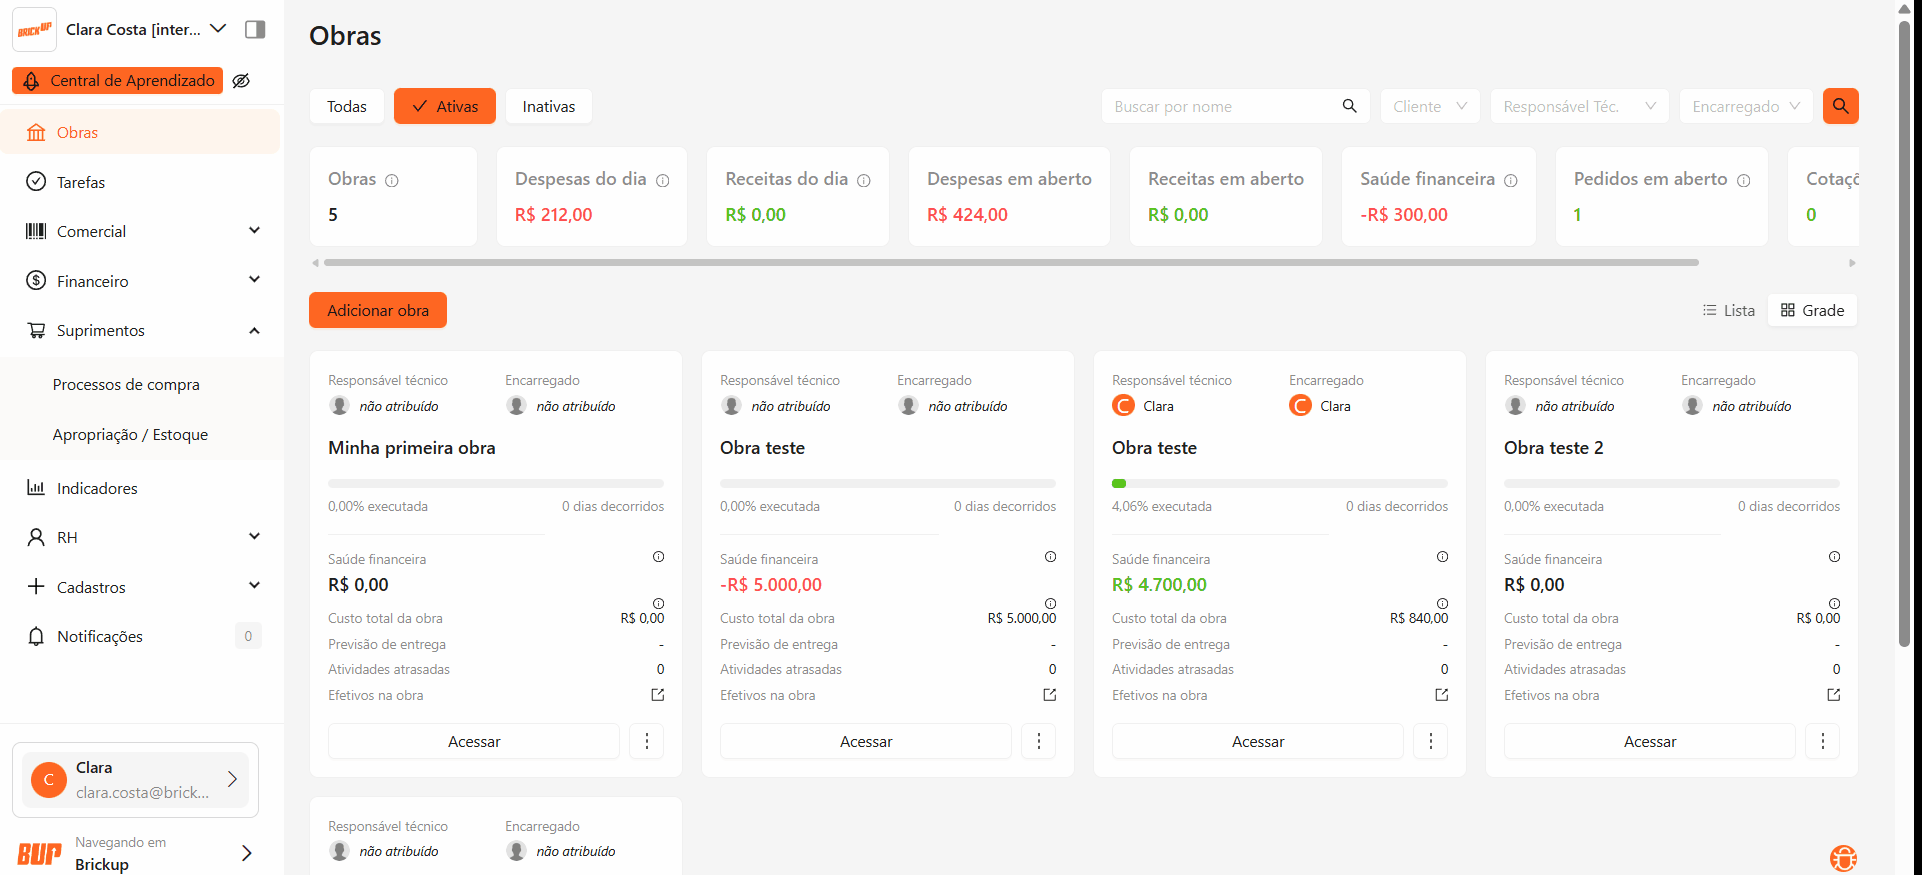This screenshot has width=1922, height=875.
Task: Collapse sidebar using the panel icon
Action: pos(255,30)
